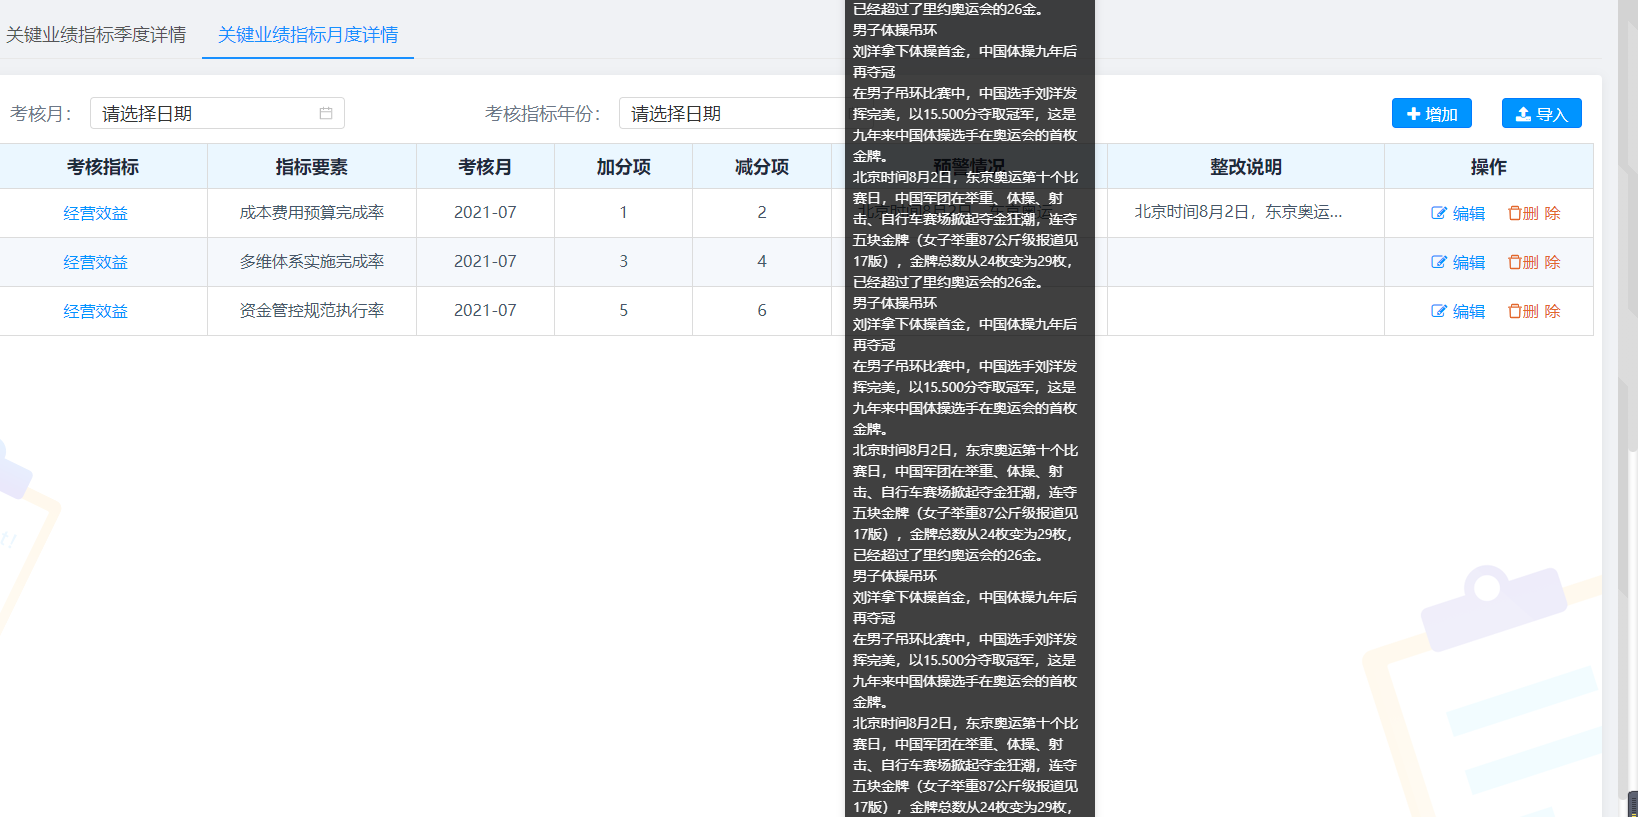
Task: Click the 操作 column header
Action: click(1489, 167)
